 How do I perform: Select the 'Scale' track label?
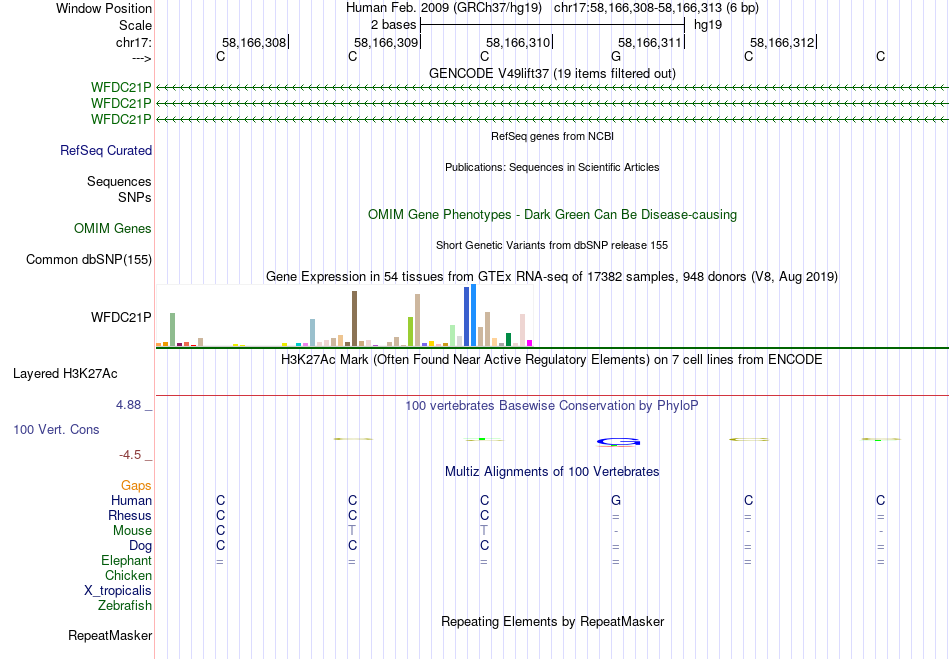[135, 25]
